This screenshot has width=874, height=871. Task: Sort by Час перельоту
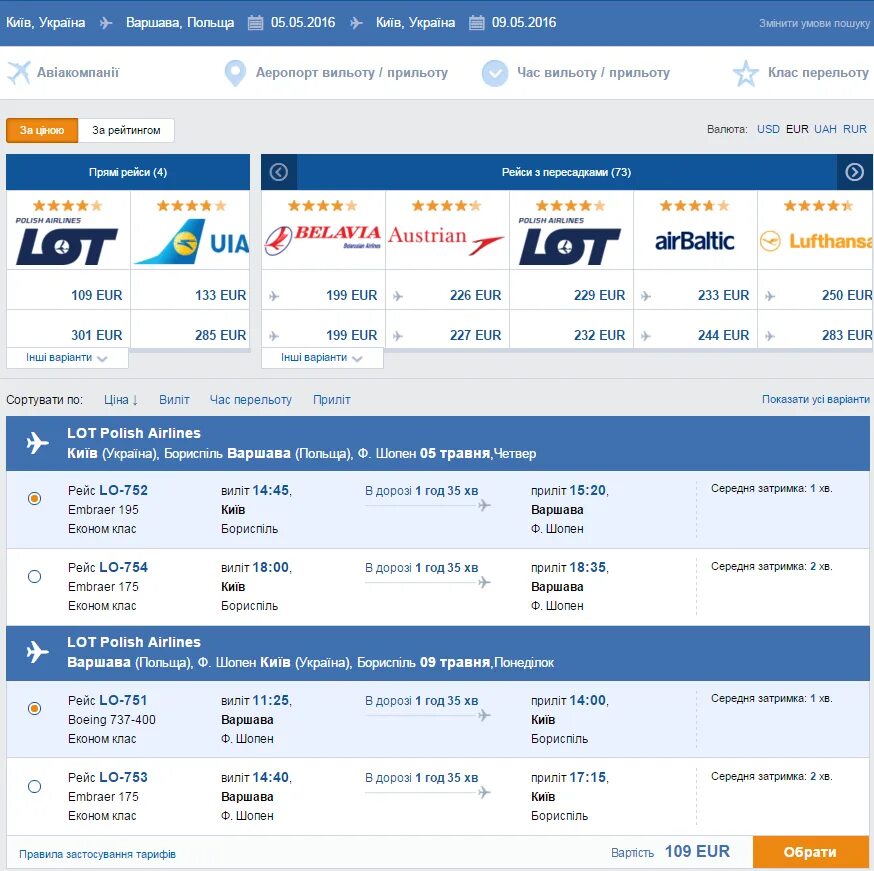[x=251, y=400]
